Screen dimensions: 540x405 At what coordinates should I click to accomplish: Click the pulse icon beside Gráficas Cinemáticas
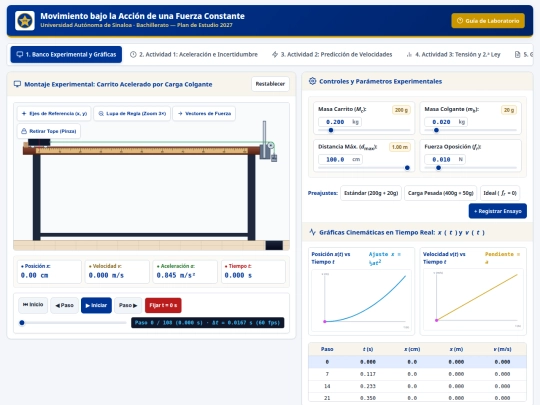(x=312, y=232)
